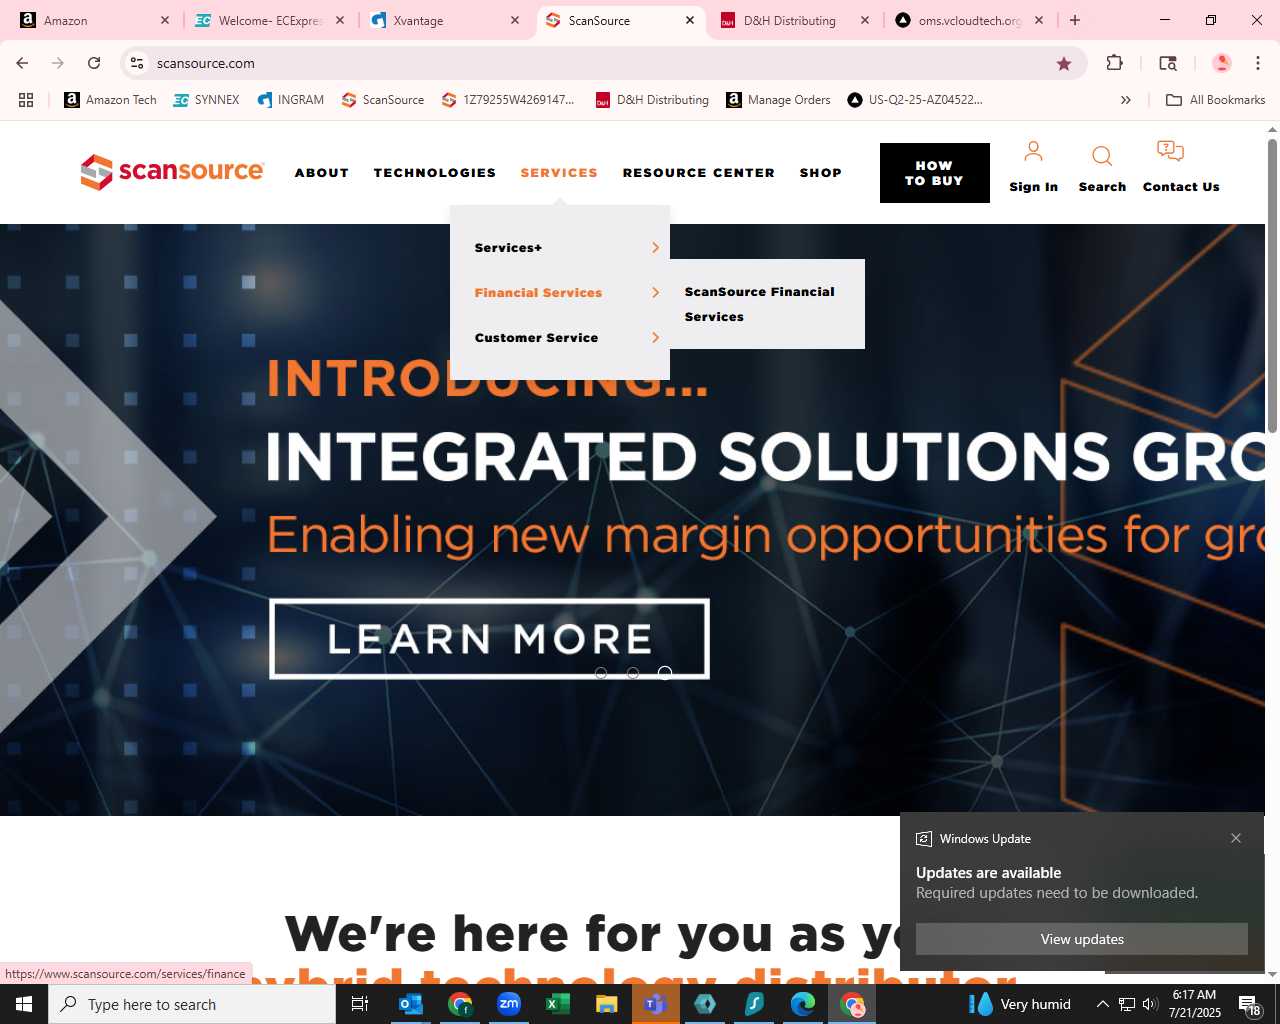Expand the Customer Service submenu chevron

click(656, 337)
